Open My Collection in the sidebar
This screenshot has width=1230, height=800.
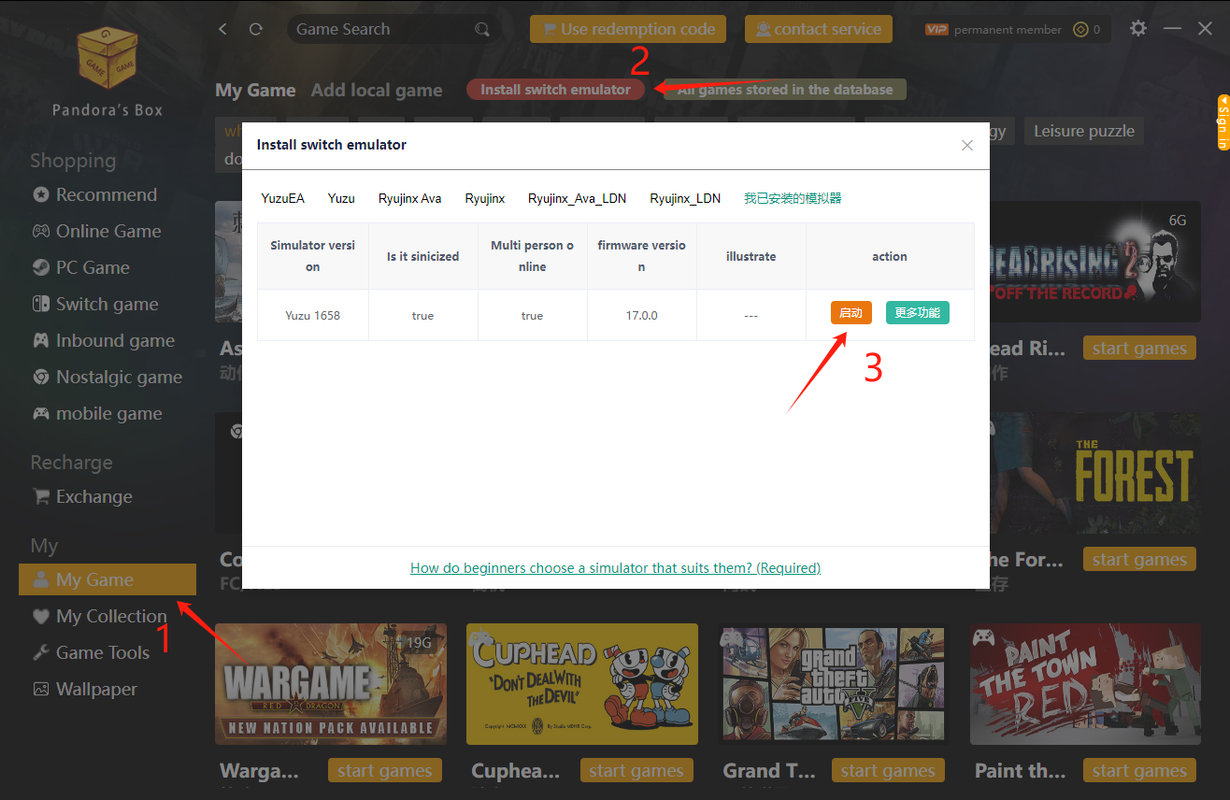click(99, 616)
